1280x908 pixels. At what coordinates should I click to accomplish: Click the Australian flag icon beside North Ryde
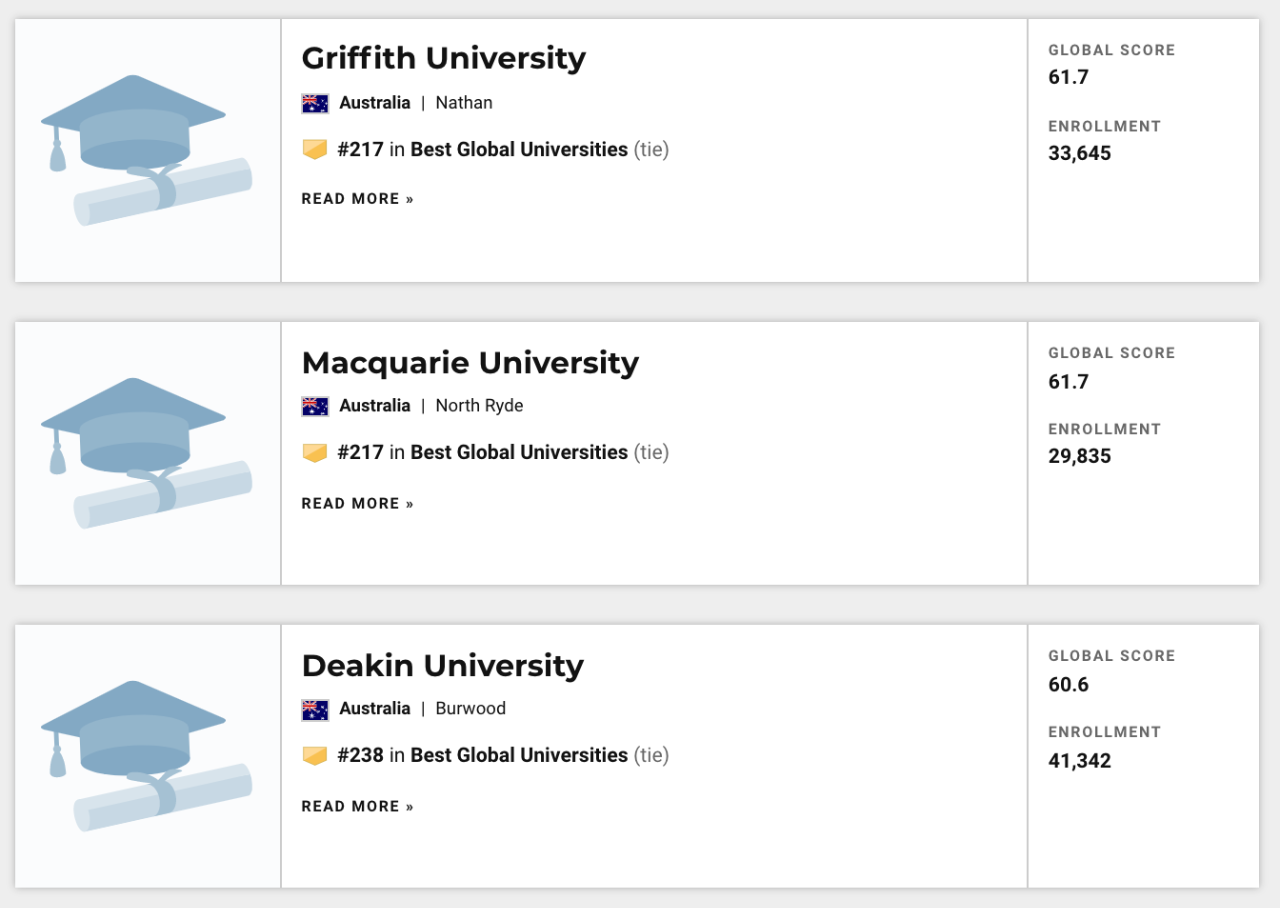(x=315, y=406)
